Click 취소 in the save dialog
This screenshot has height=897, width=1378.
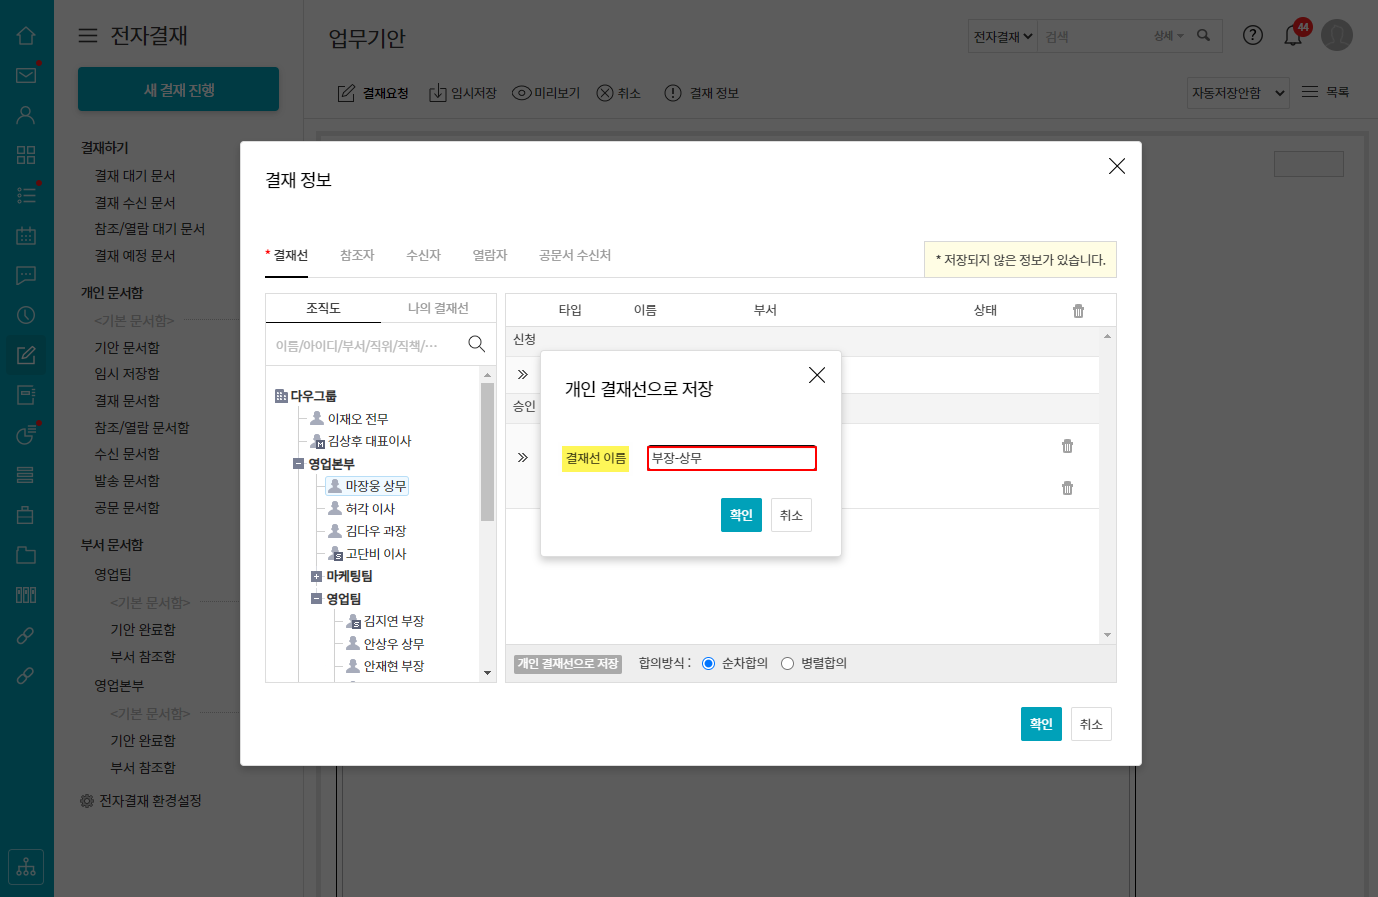click(791, 515)
